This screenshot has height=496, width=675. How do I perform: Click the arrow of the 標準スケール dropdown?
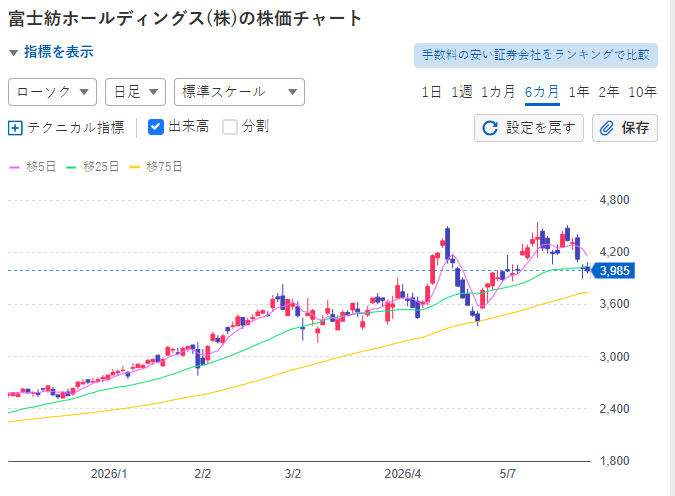pos(292,92)
